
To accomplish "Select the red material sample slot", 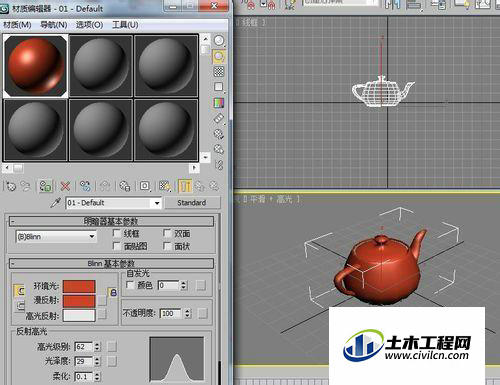I will click(36, 66).
